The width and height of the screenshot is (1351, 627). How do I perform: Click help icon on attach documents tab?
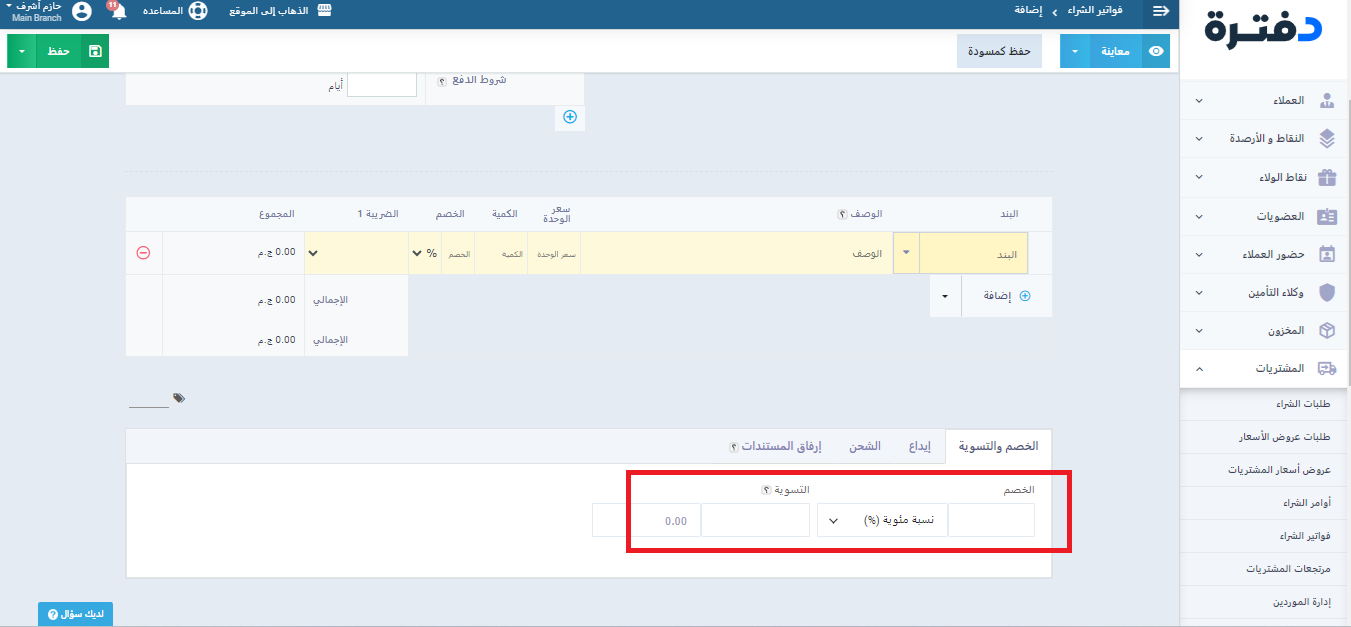tap(733, 447)
